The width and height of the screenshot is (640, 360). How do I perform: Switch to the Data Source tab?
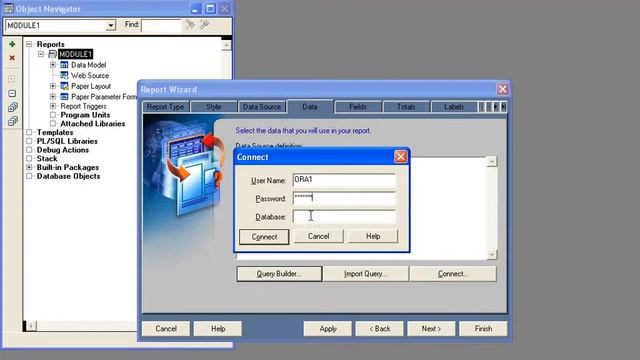coord(262,107)
